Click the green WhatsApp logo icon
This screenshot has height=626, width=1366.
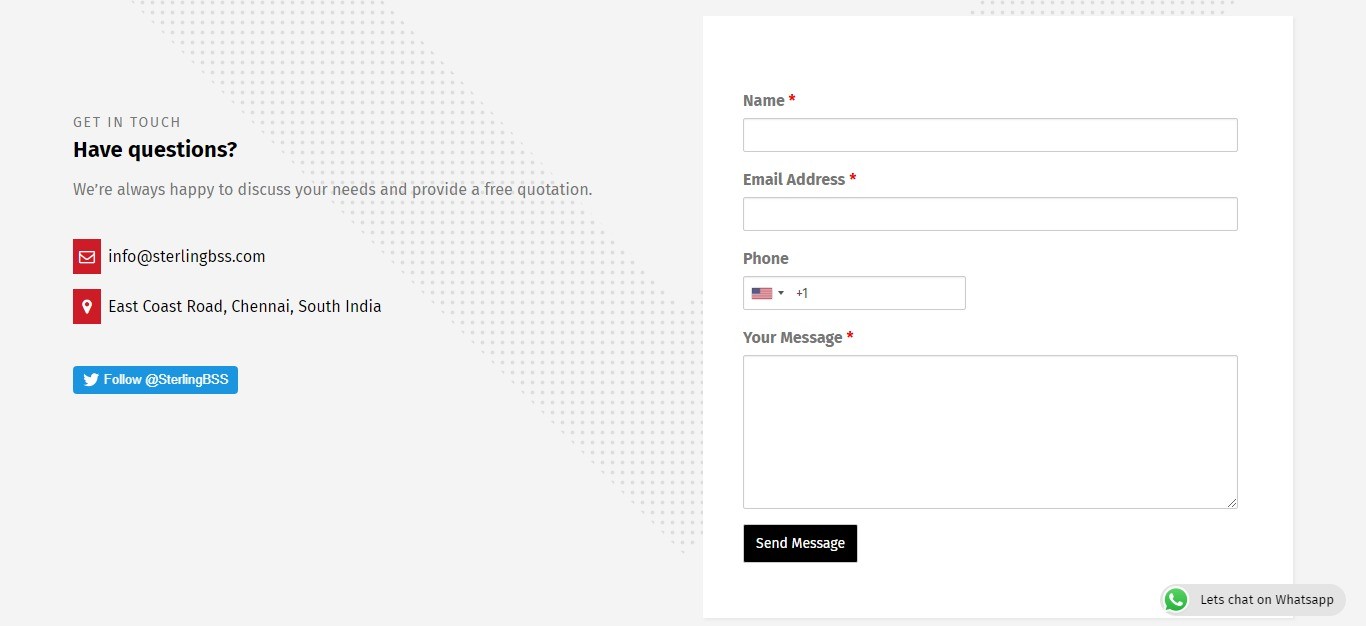1176,600
